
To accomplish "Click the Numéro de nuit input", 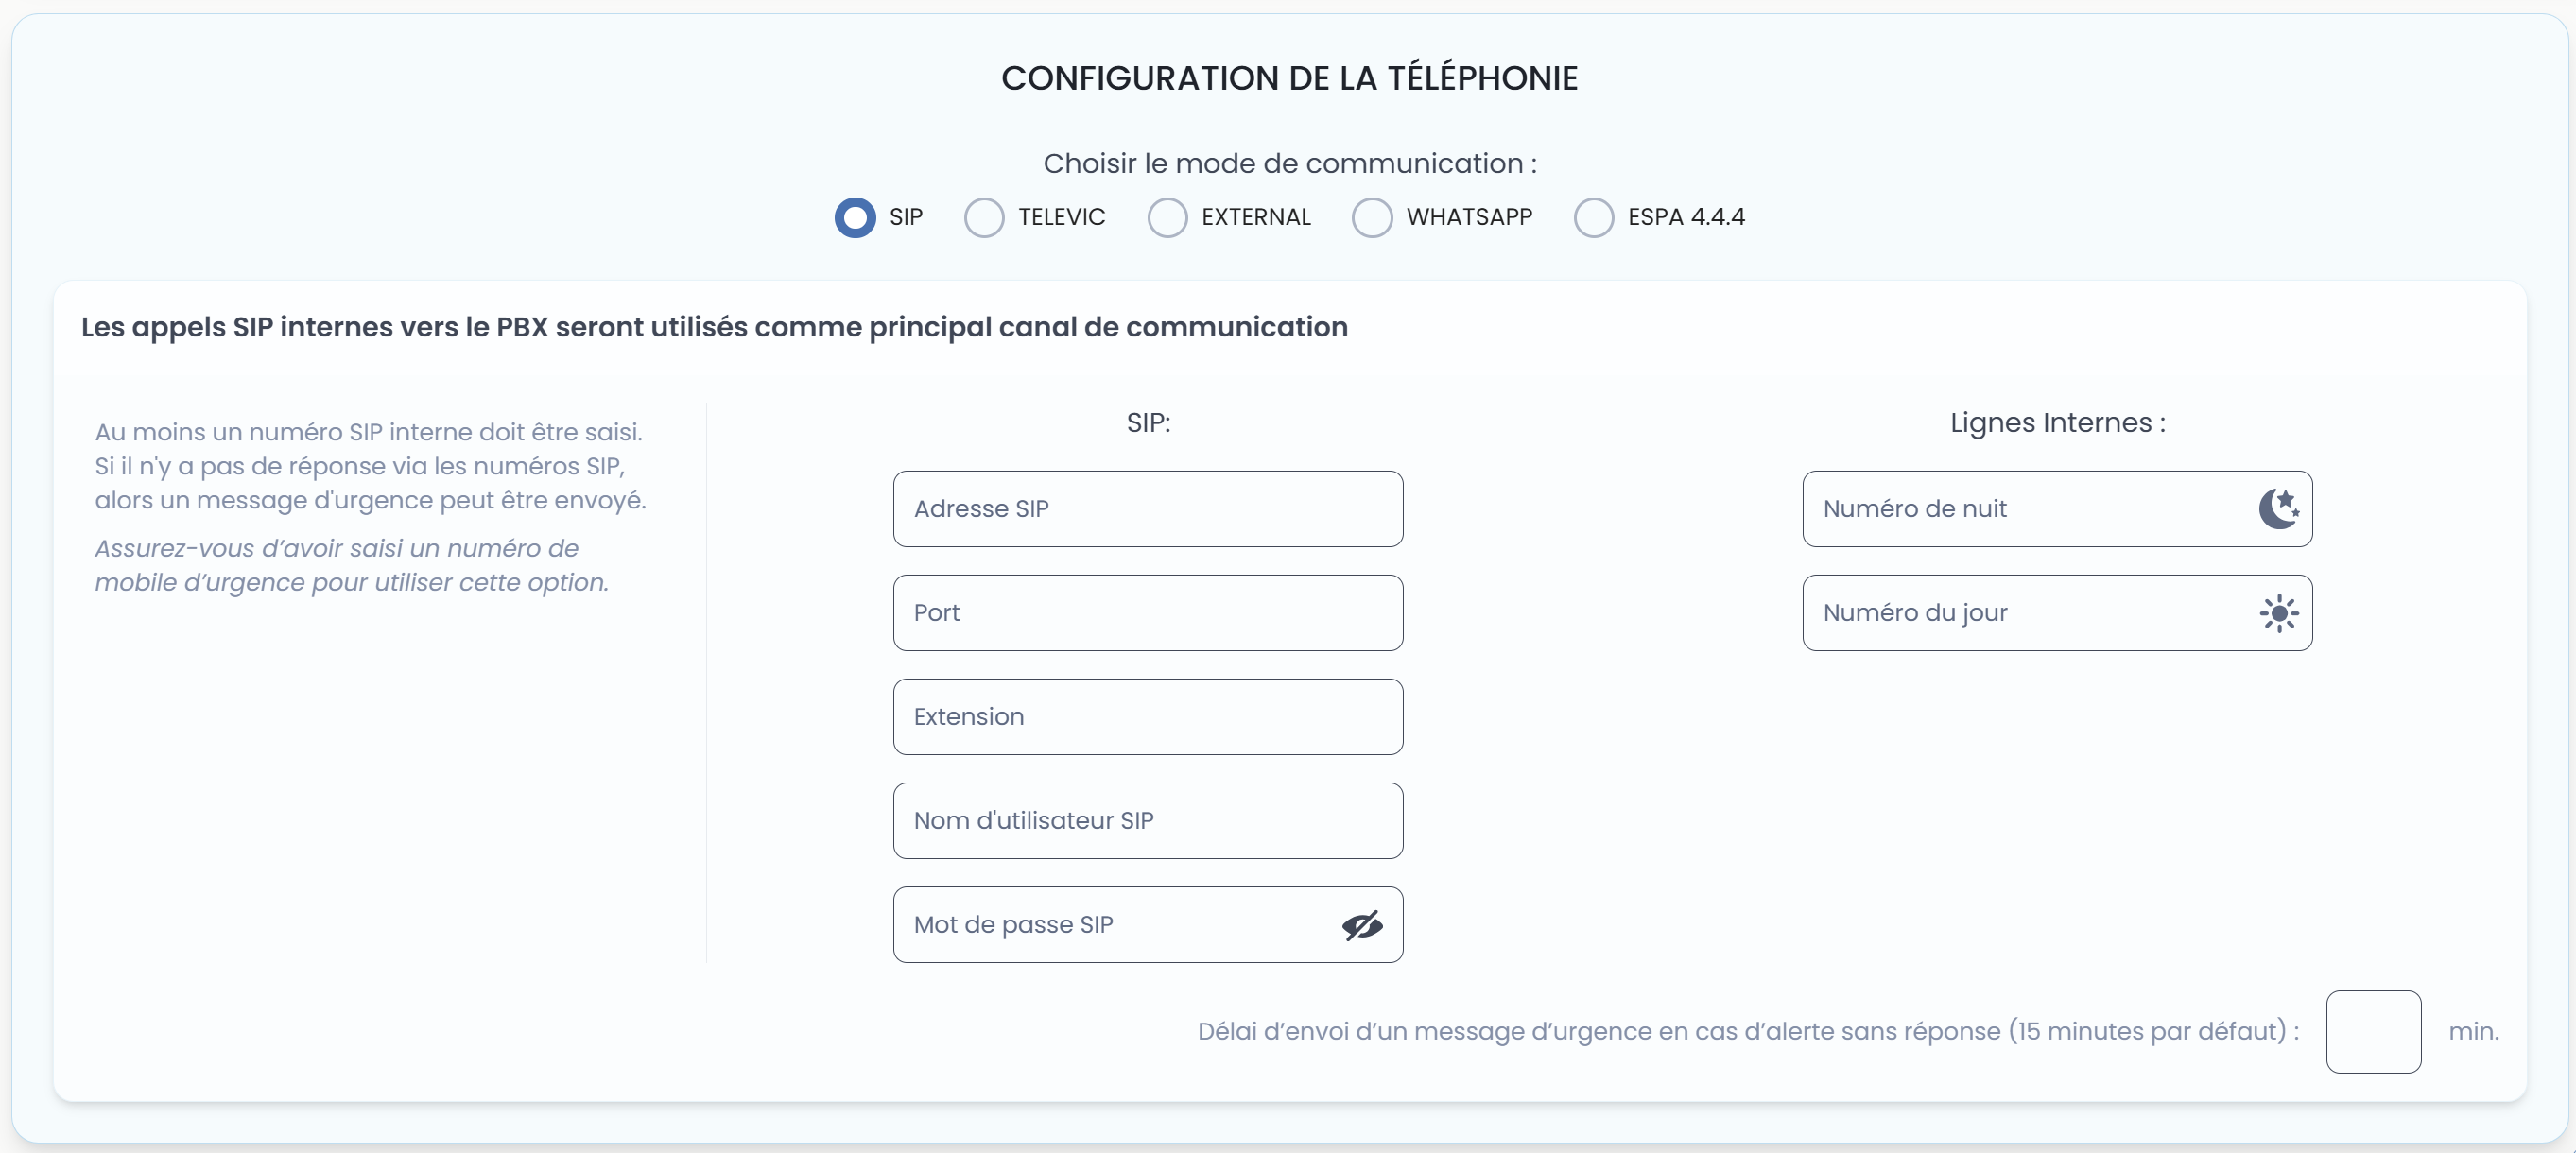I will click(2020, 509).
